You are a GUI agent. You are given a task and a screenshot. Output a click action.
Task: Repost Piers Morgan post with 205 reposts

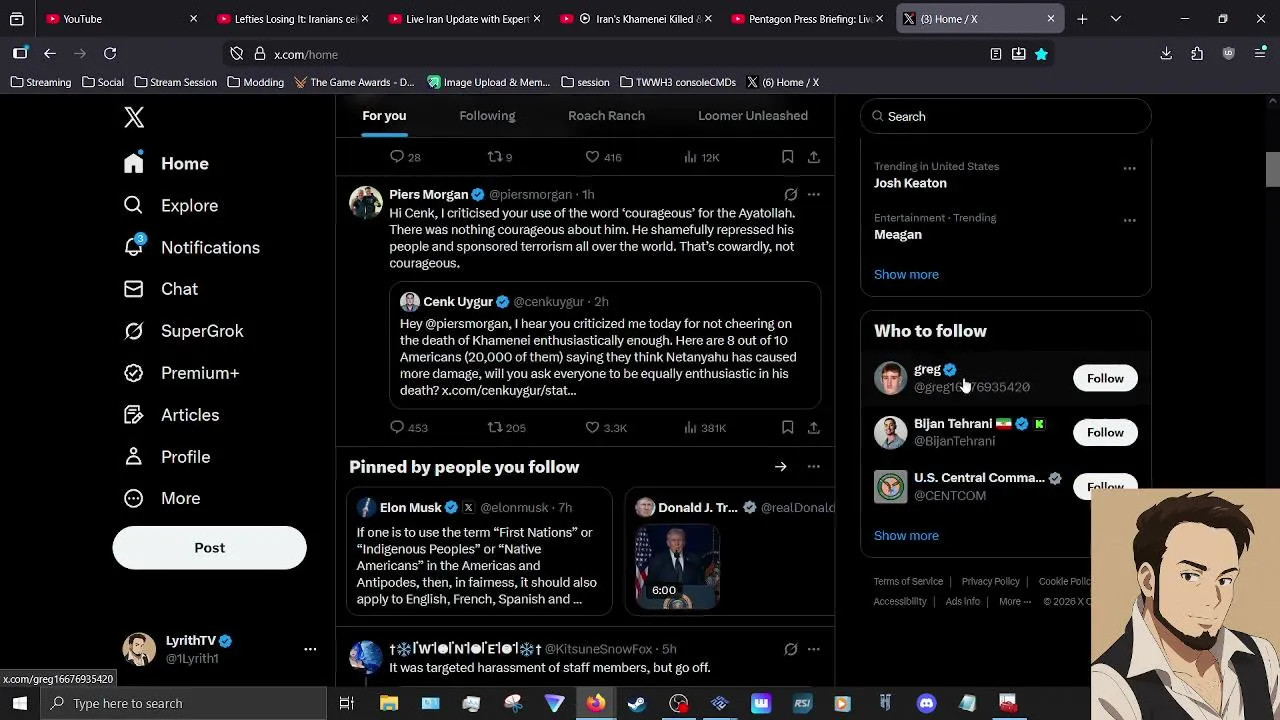click(506, 428)
